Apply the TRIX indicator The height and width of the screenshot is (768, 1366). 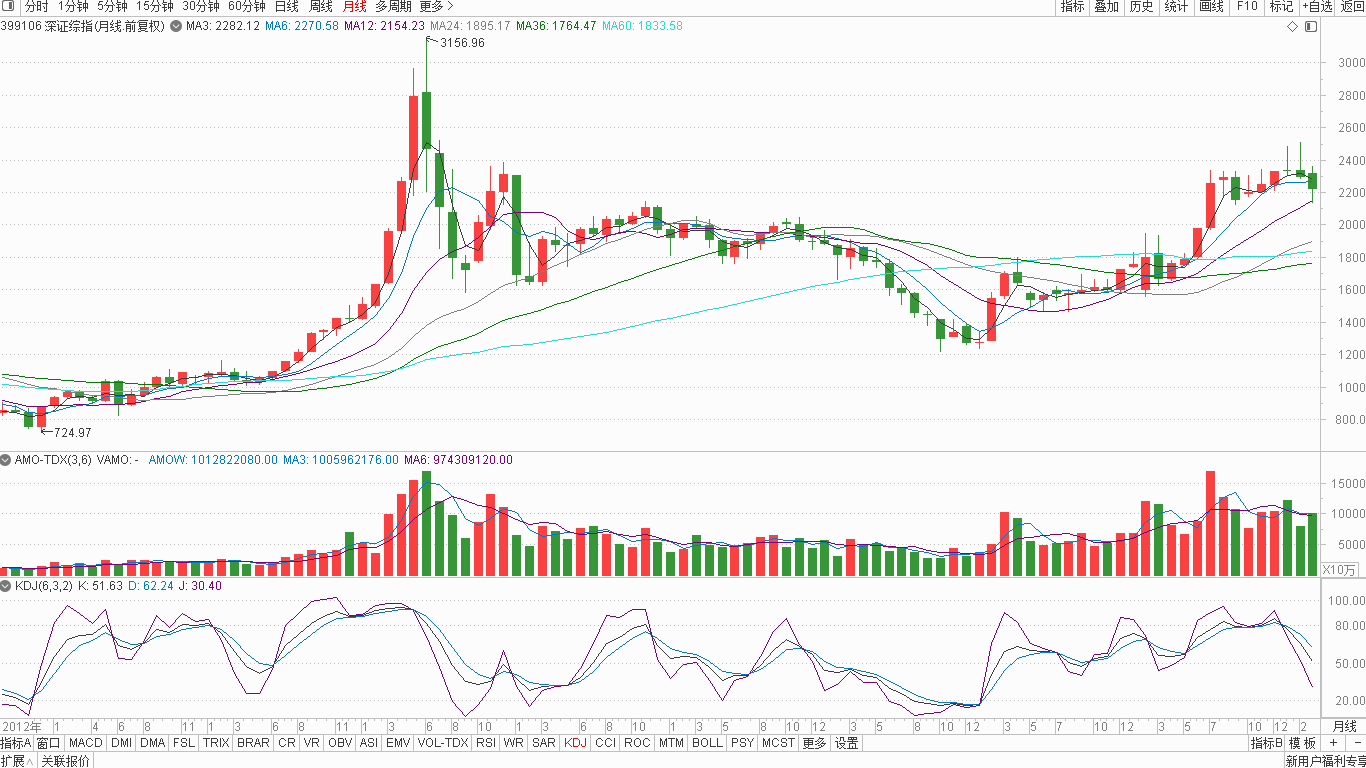pos(216,743)
